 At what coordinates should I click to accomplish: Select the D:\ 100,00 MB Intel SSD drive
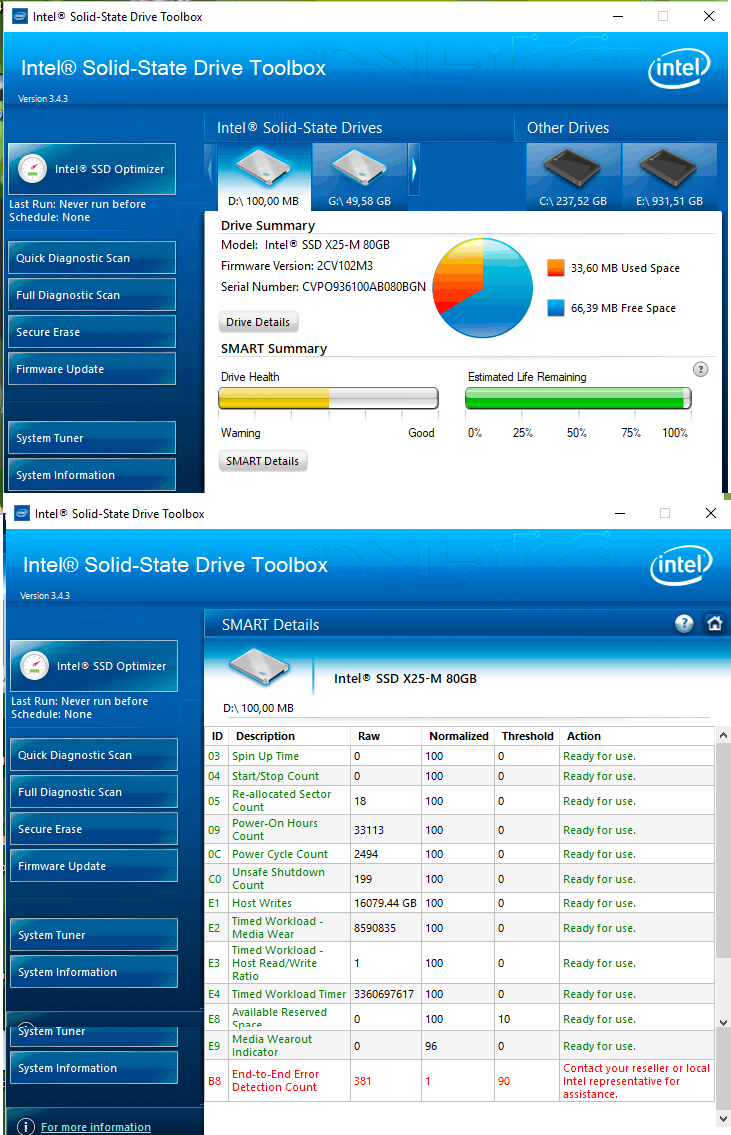pos(263,177)
